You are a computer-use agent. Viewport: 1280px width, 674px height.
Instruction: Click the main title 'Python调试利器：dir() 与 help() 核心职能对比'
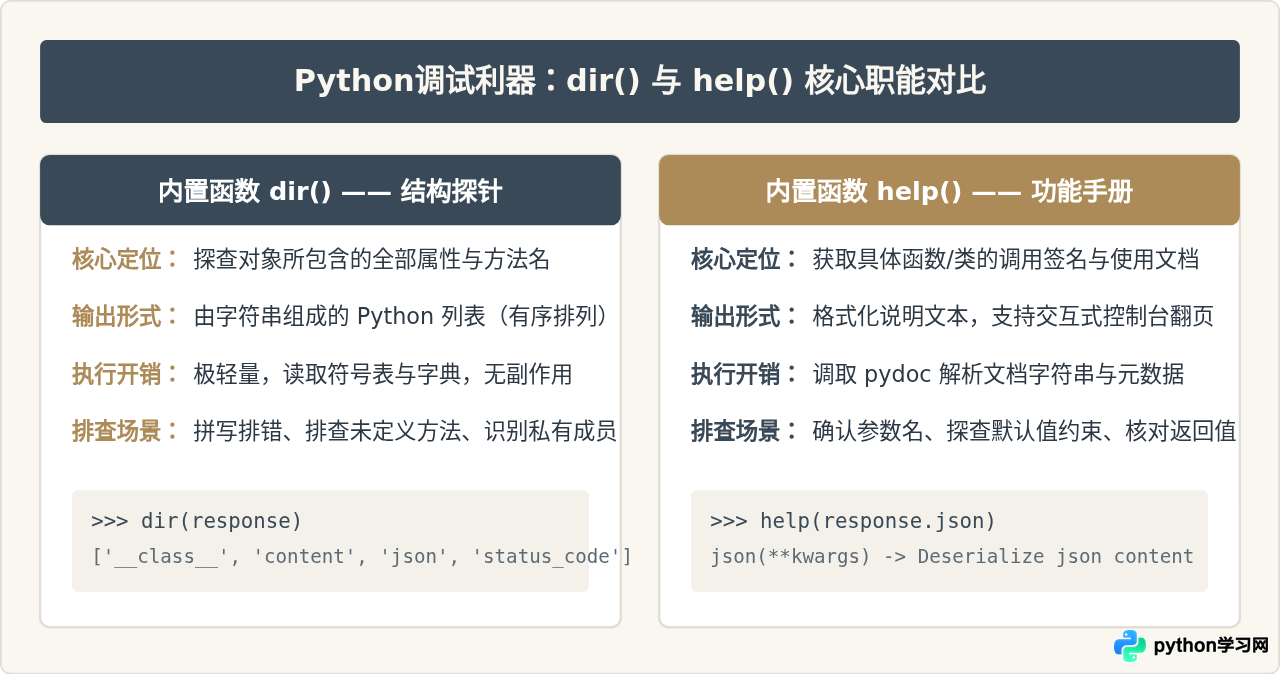[640, 81]
